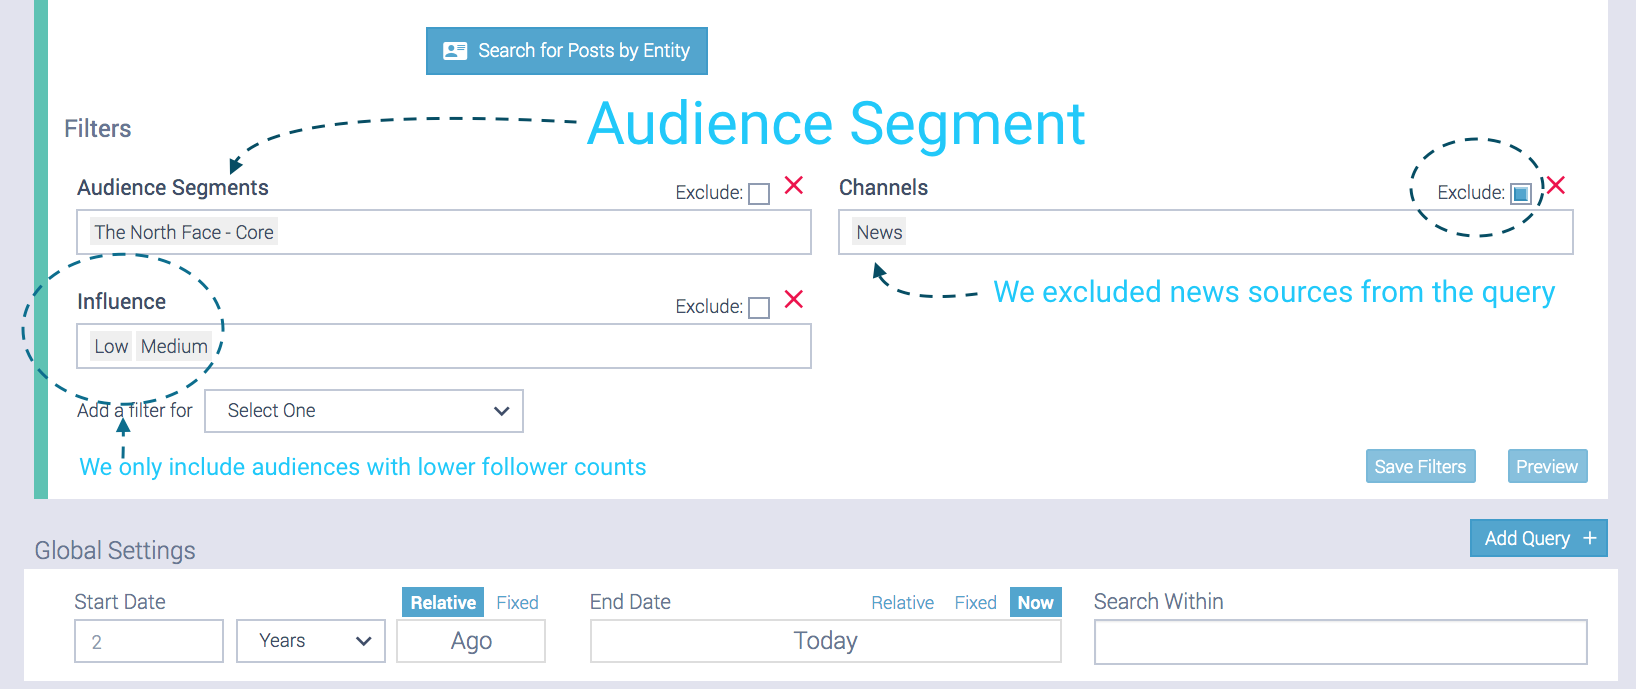This screenshot has width=1636, height=689.
Task: Click the contact card icon on Search for Posts button
Action: click(x=456, y=50)
